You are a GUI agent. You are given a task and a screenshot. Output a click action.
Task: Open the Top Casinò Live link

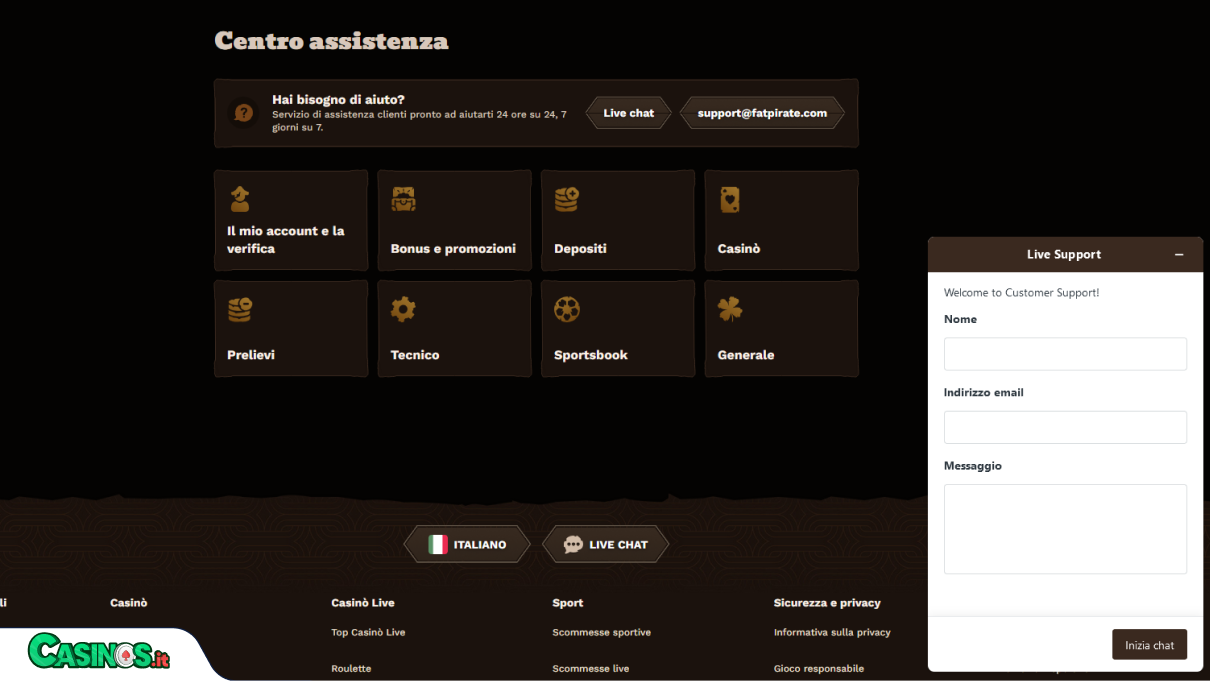coord(368,632)
